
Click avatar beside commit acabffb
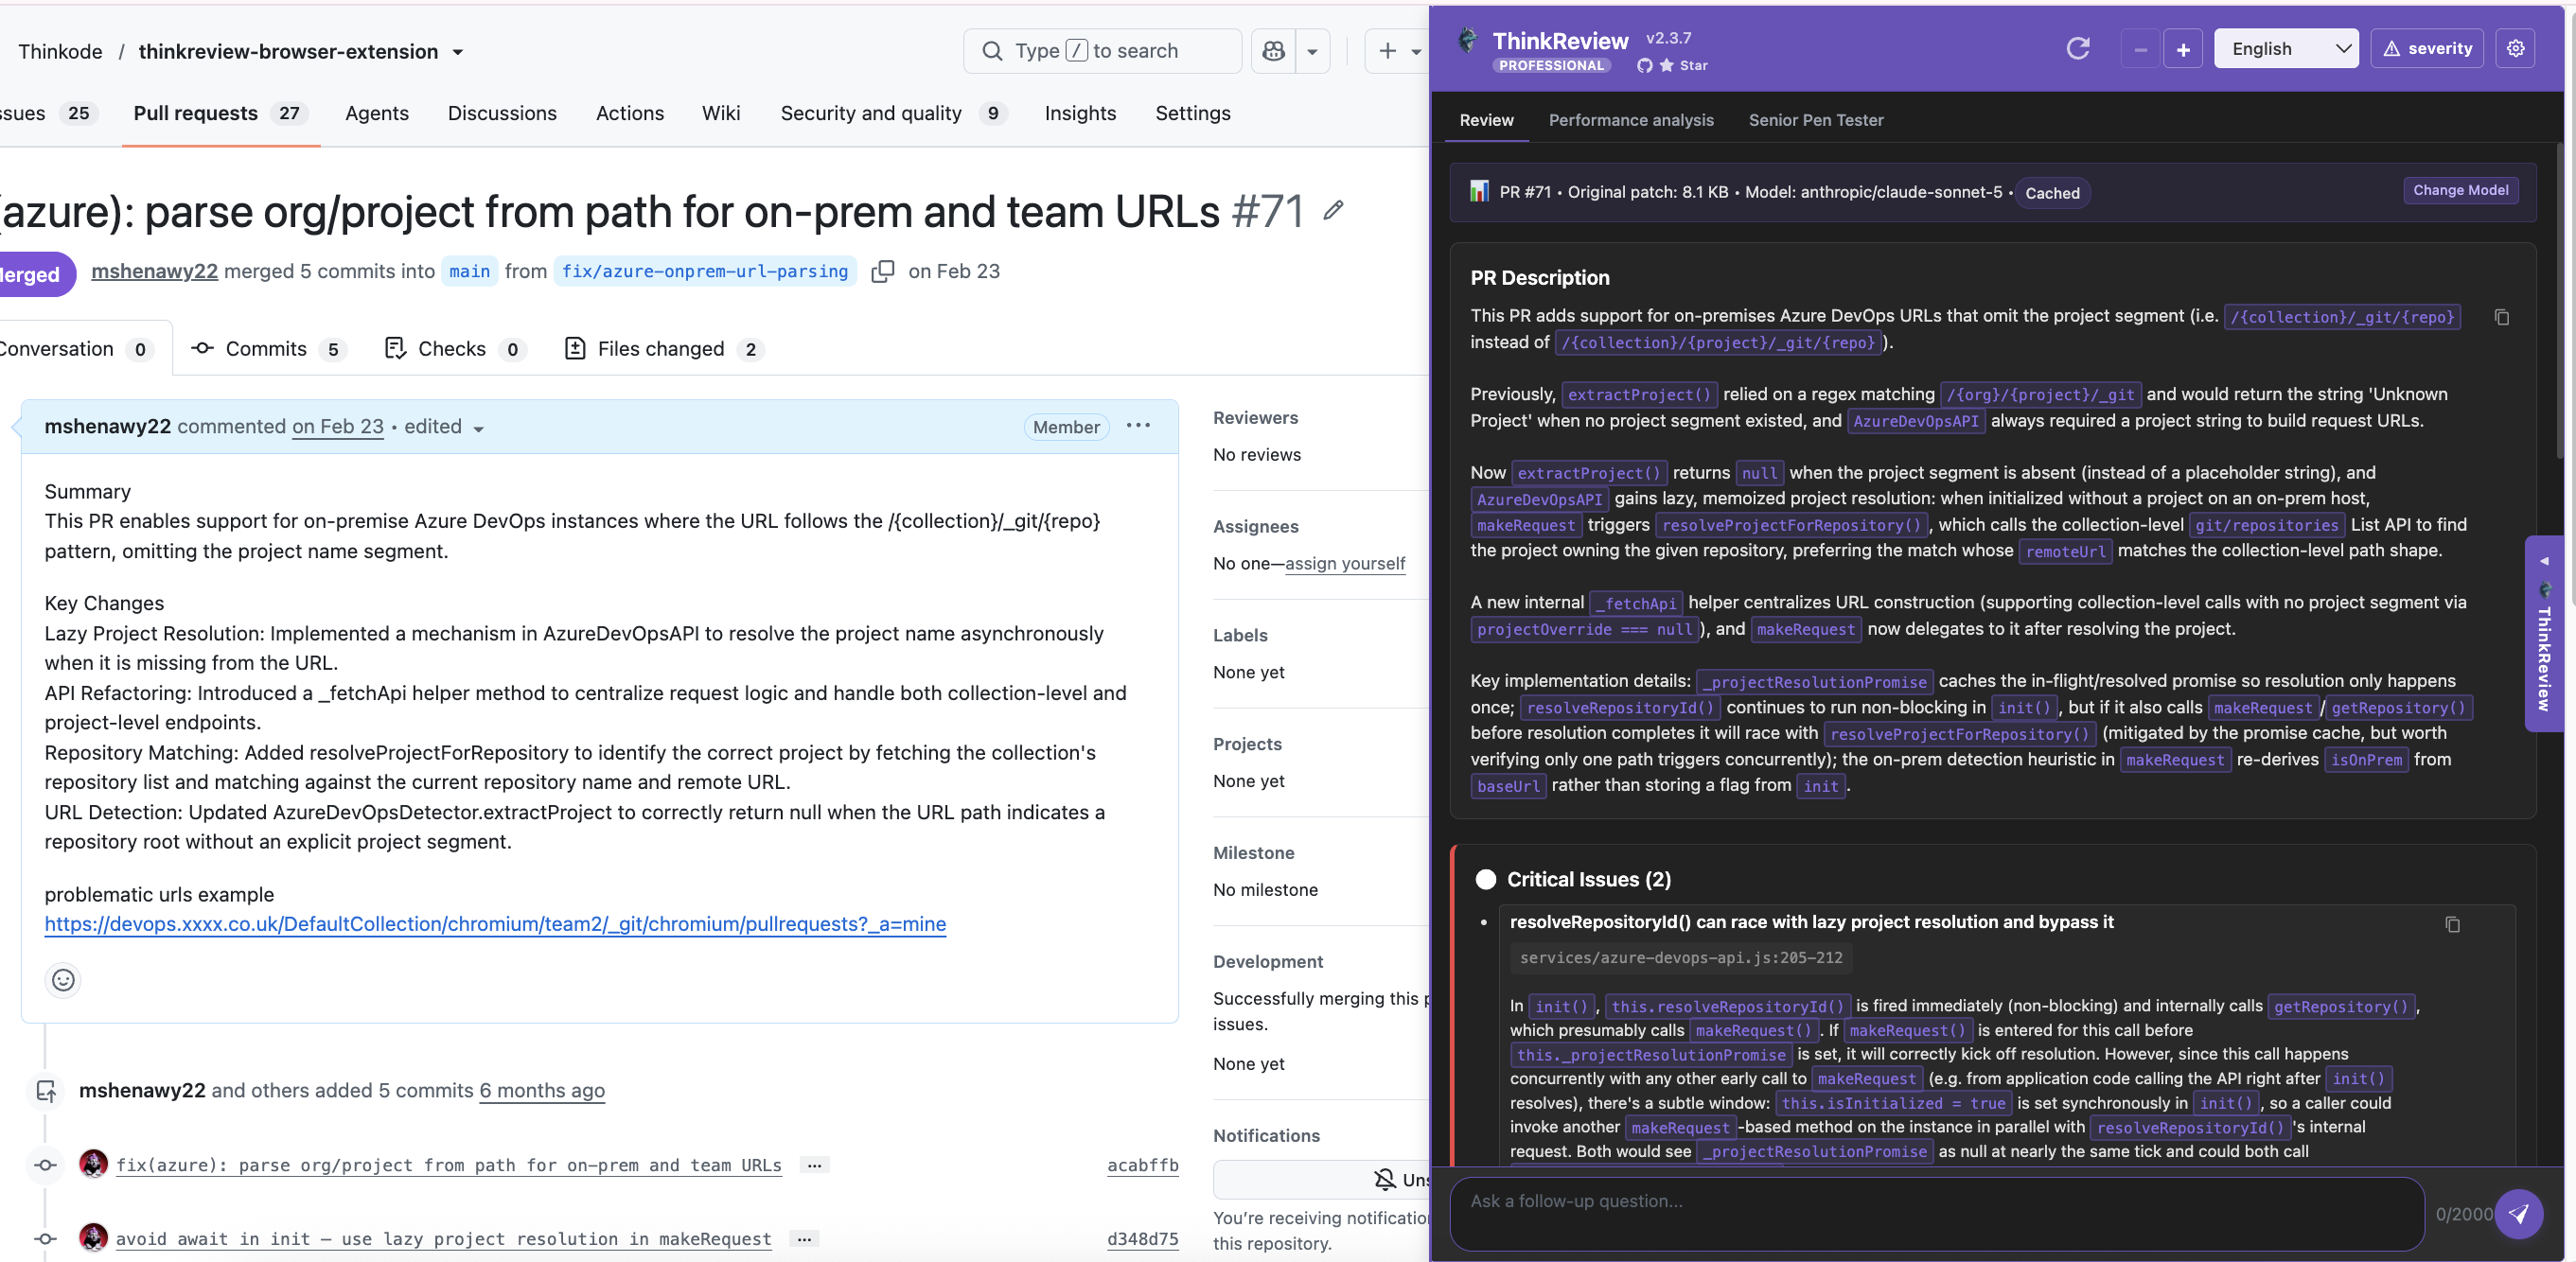(x=93, y=1164)
